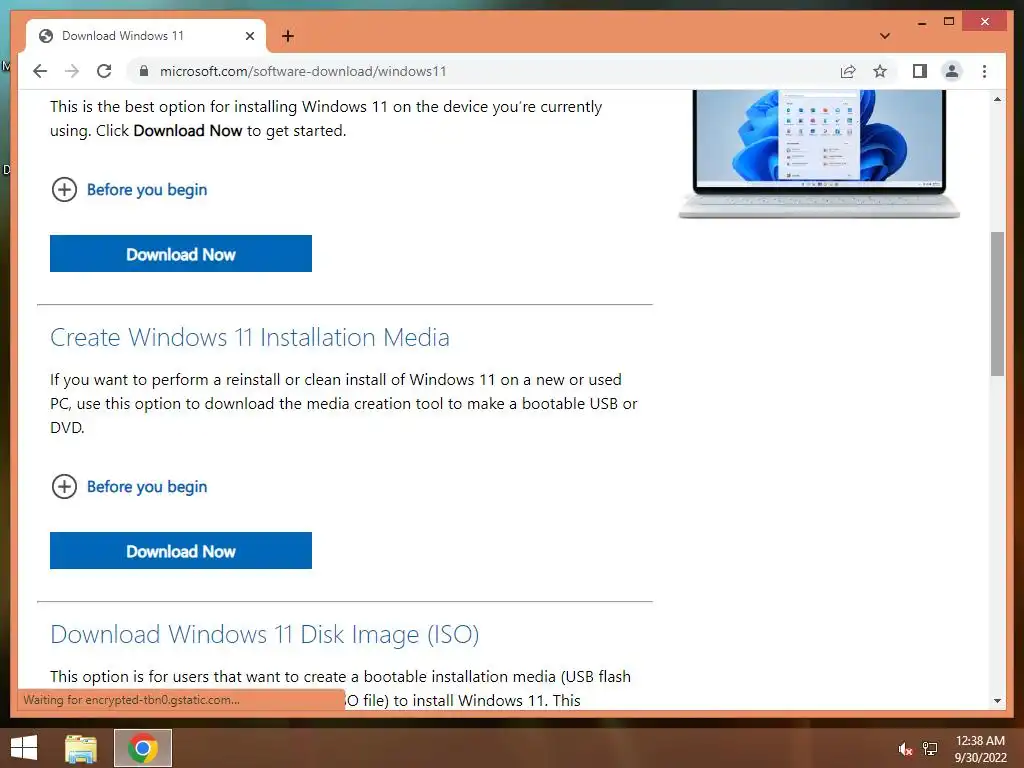Open the tab search dropdown arrow
Image resolution: width=1024 pixels, height=768 pixels.
[885, 36]
